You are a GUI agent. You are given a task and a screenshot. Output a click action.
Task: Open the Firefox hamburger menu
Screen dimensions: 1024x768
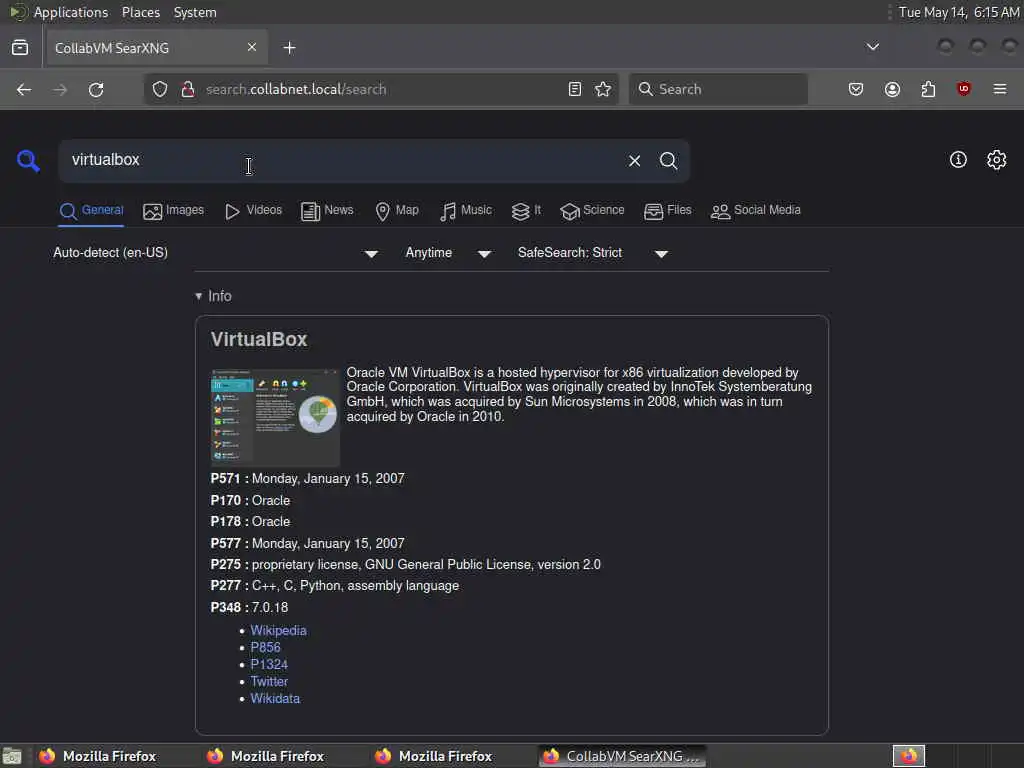(1000, 89)
